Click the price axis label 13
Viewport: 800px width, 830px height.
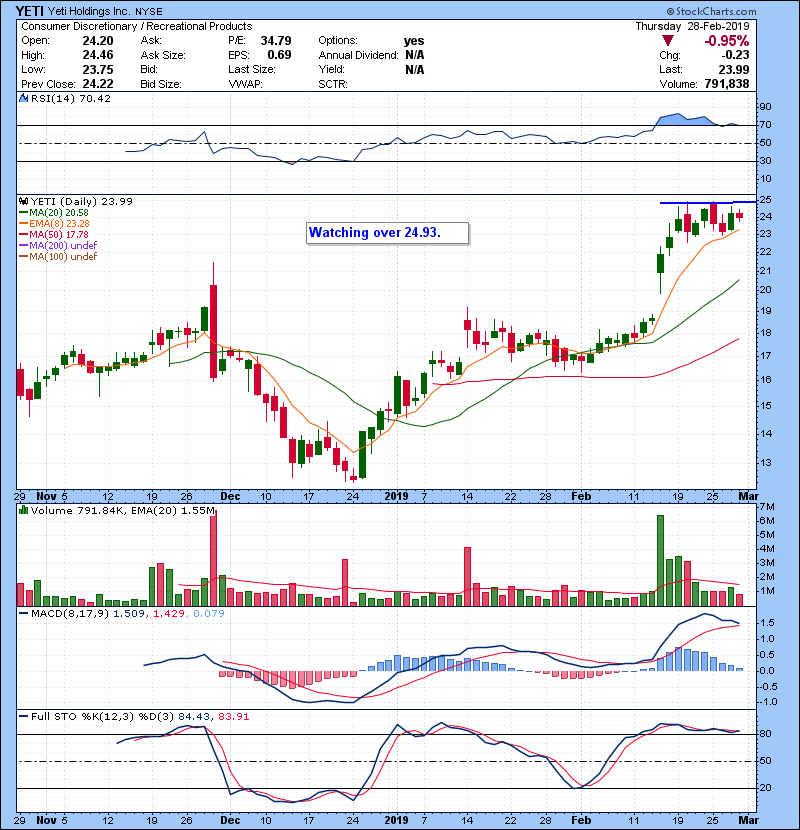(x=766, y=463)
